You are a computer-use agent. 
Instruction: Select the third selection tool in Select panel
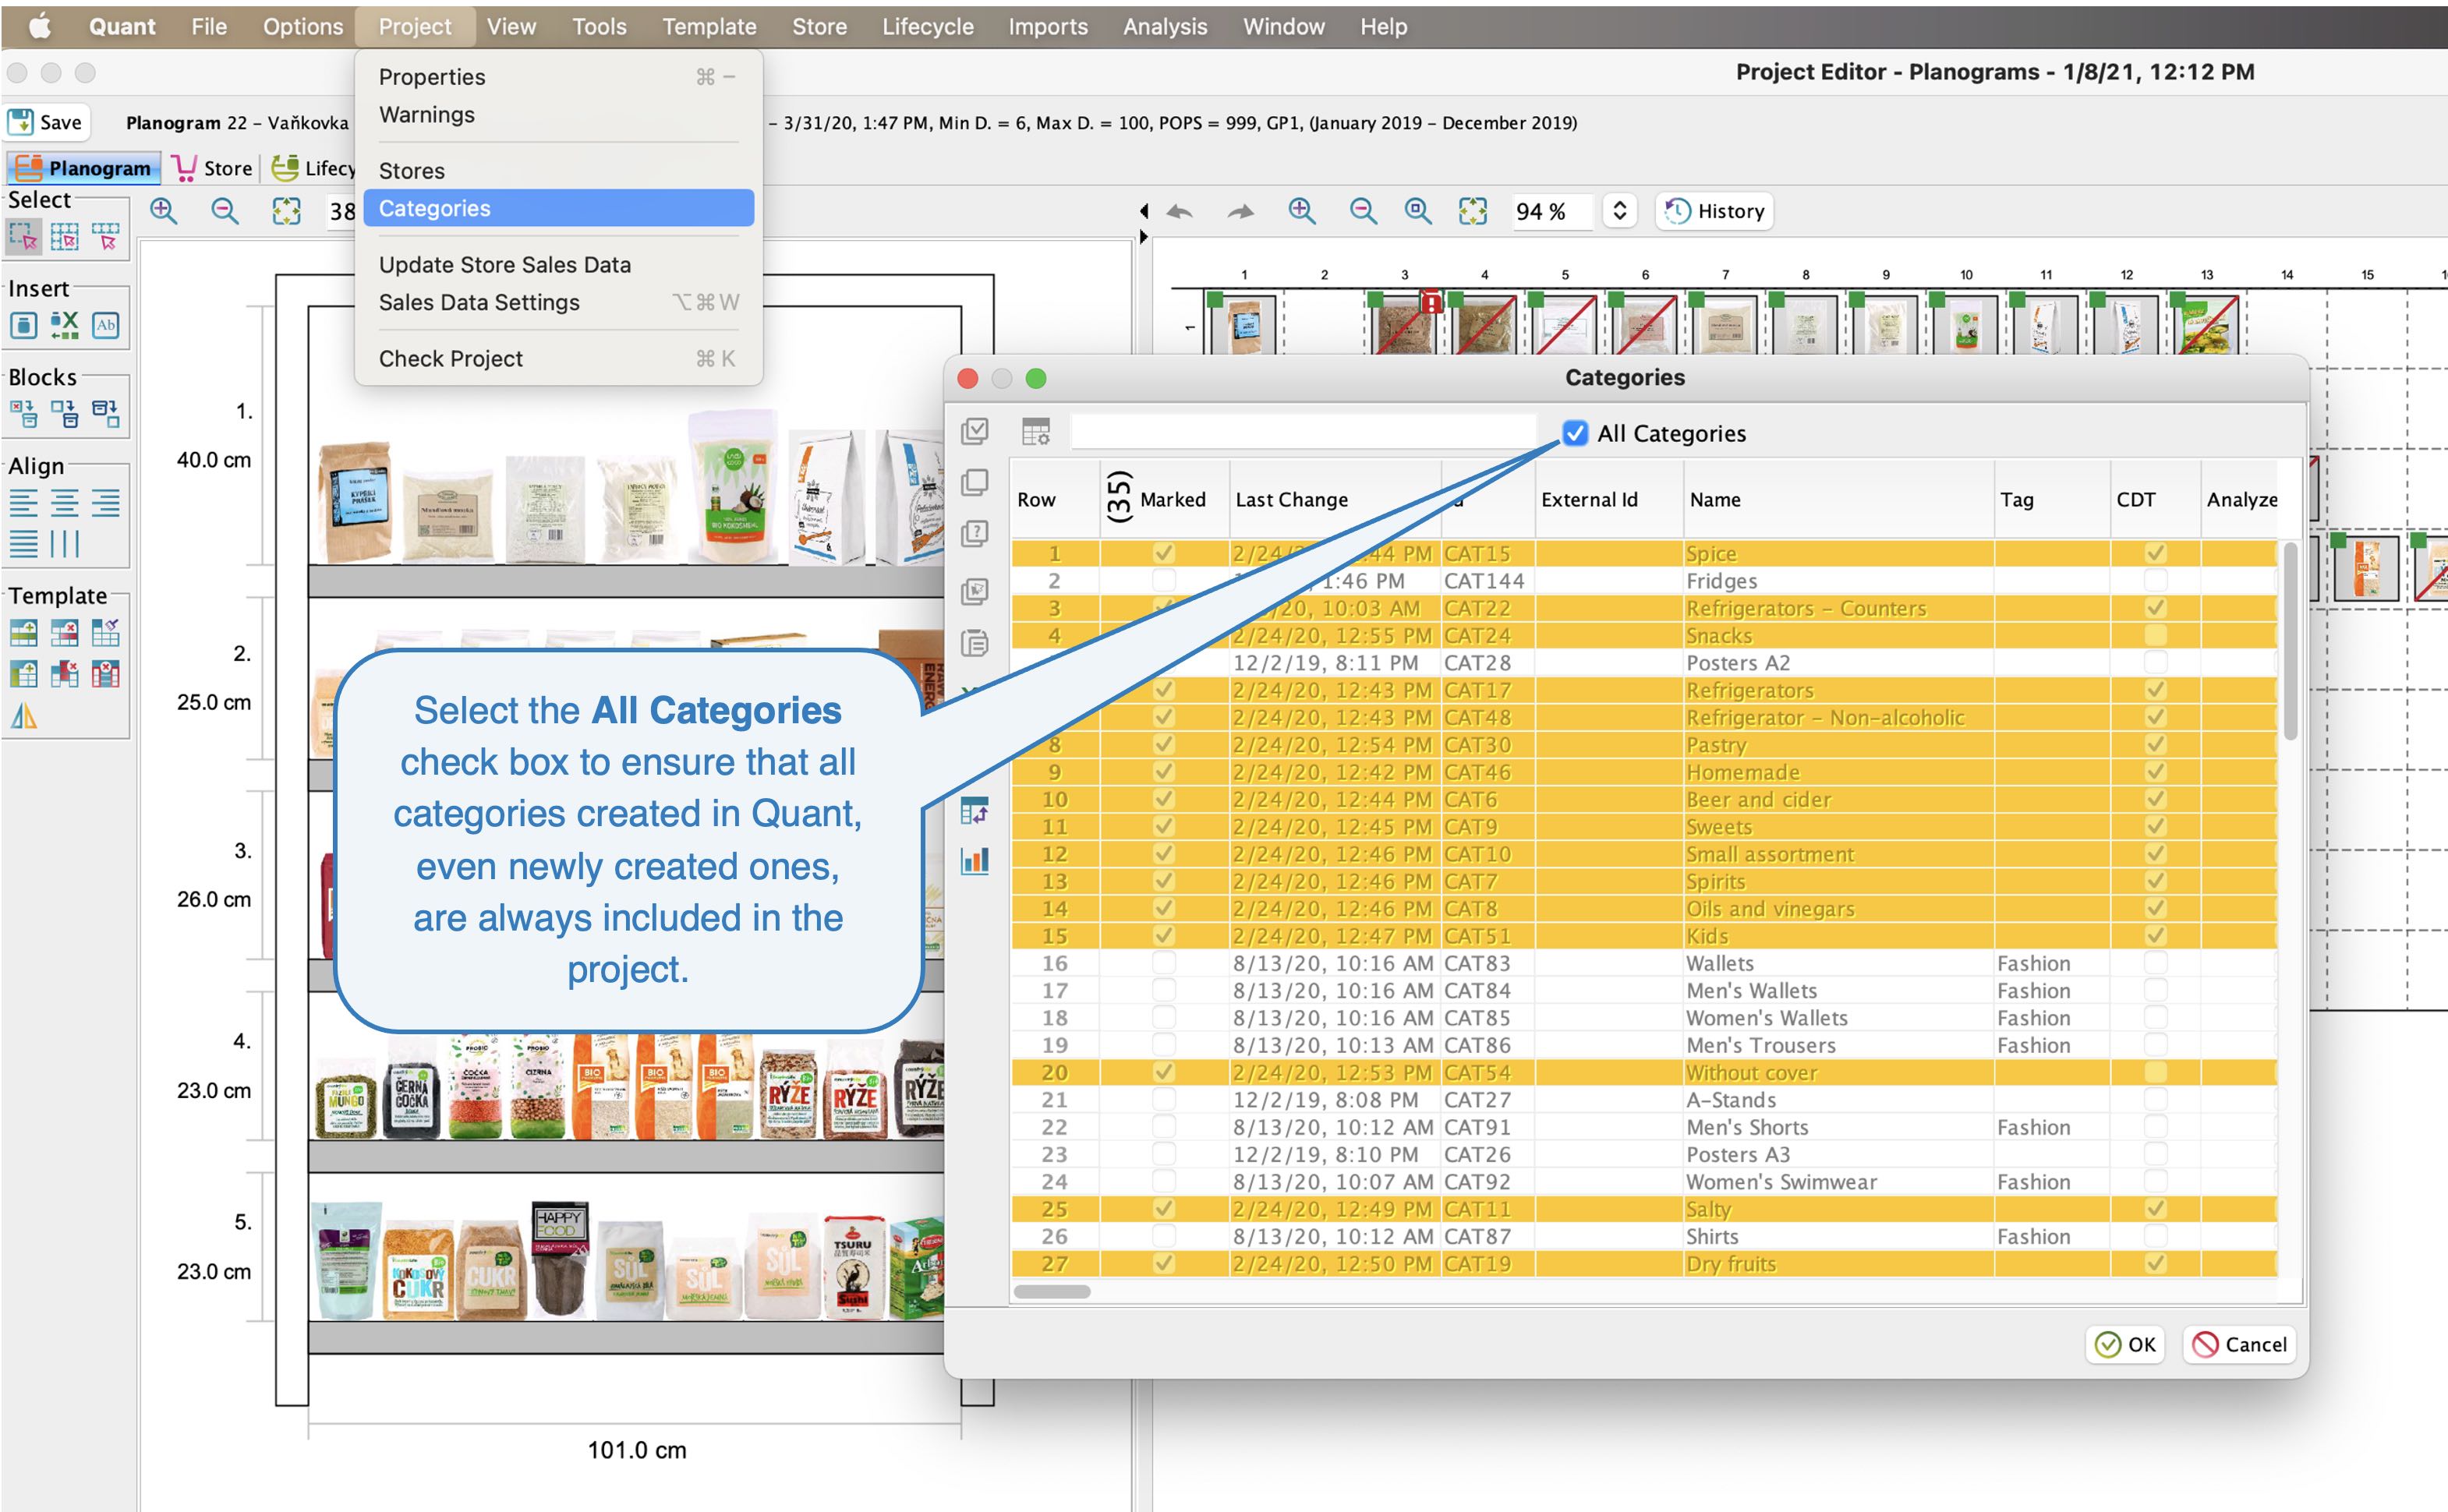(106, 237)
